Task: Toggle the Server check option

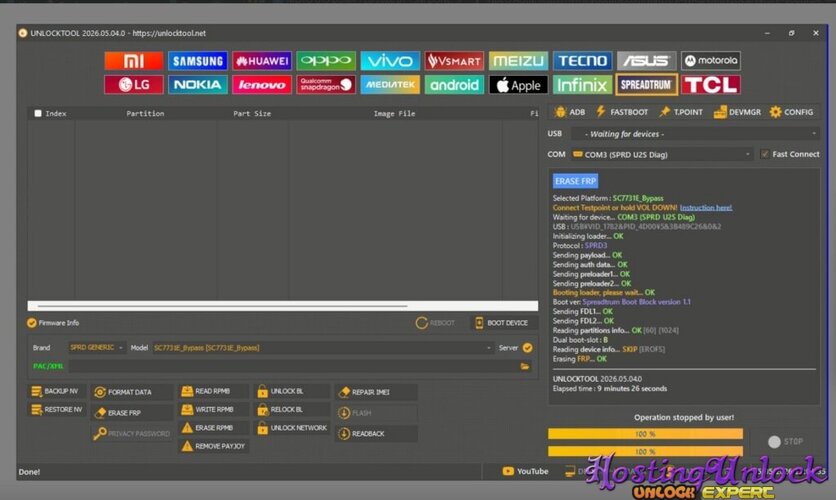Action: coord(527,348)
